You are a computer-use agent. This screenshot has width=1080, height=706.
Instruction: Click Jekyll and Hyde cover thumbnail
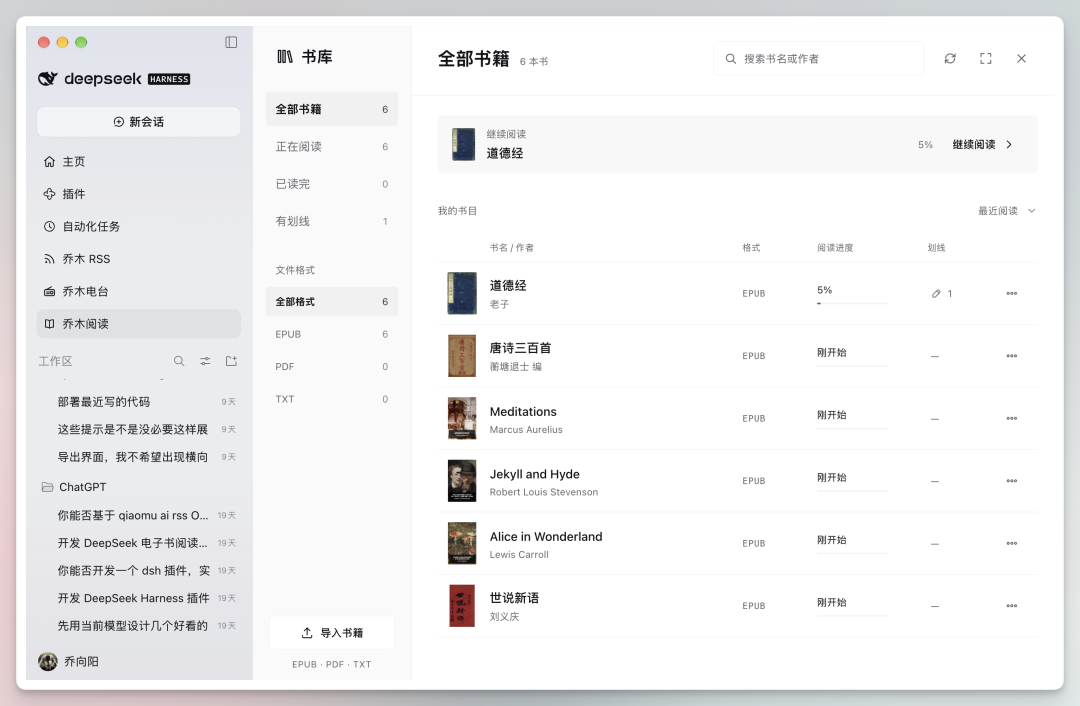462,481
